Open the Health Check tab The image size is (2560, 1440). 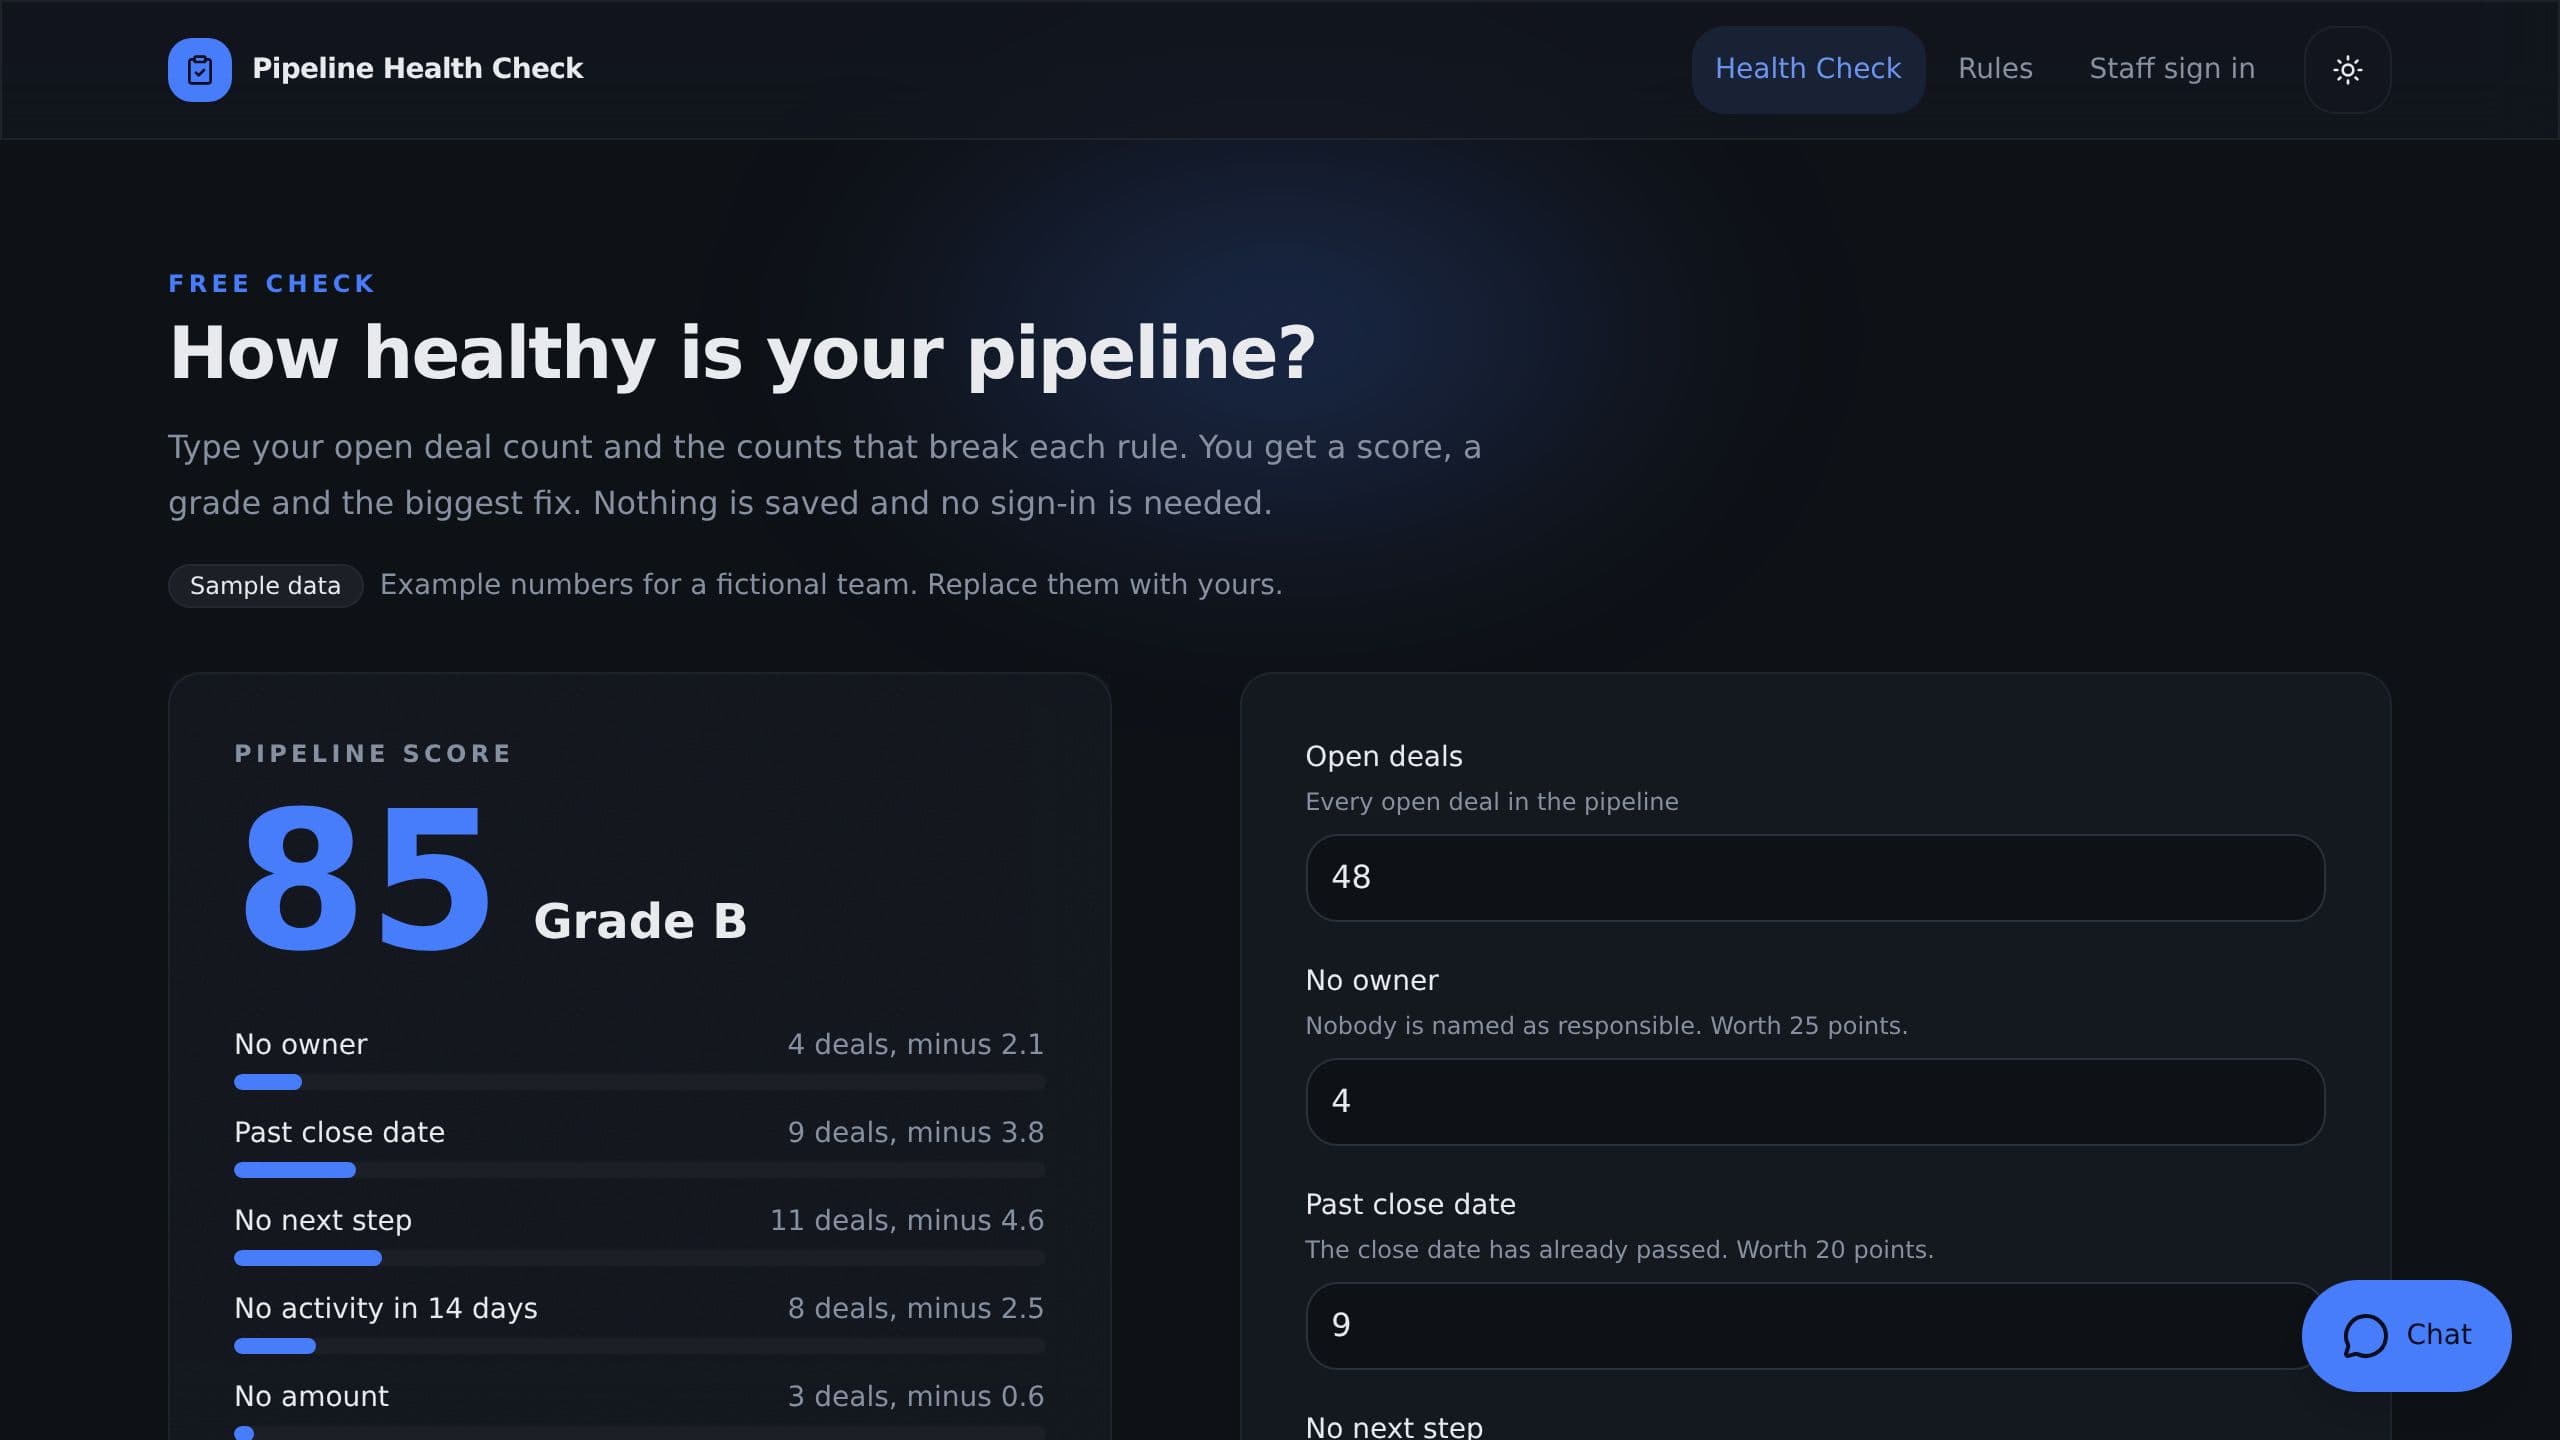pos(1808,69)
